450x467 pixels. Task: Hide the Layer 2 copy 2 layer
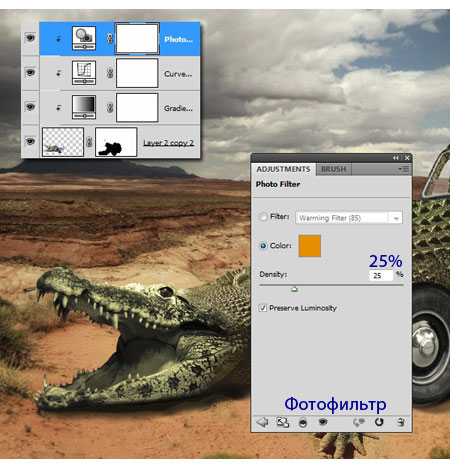[30, 141]
